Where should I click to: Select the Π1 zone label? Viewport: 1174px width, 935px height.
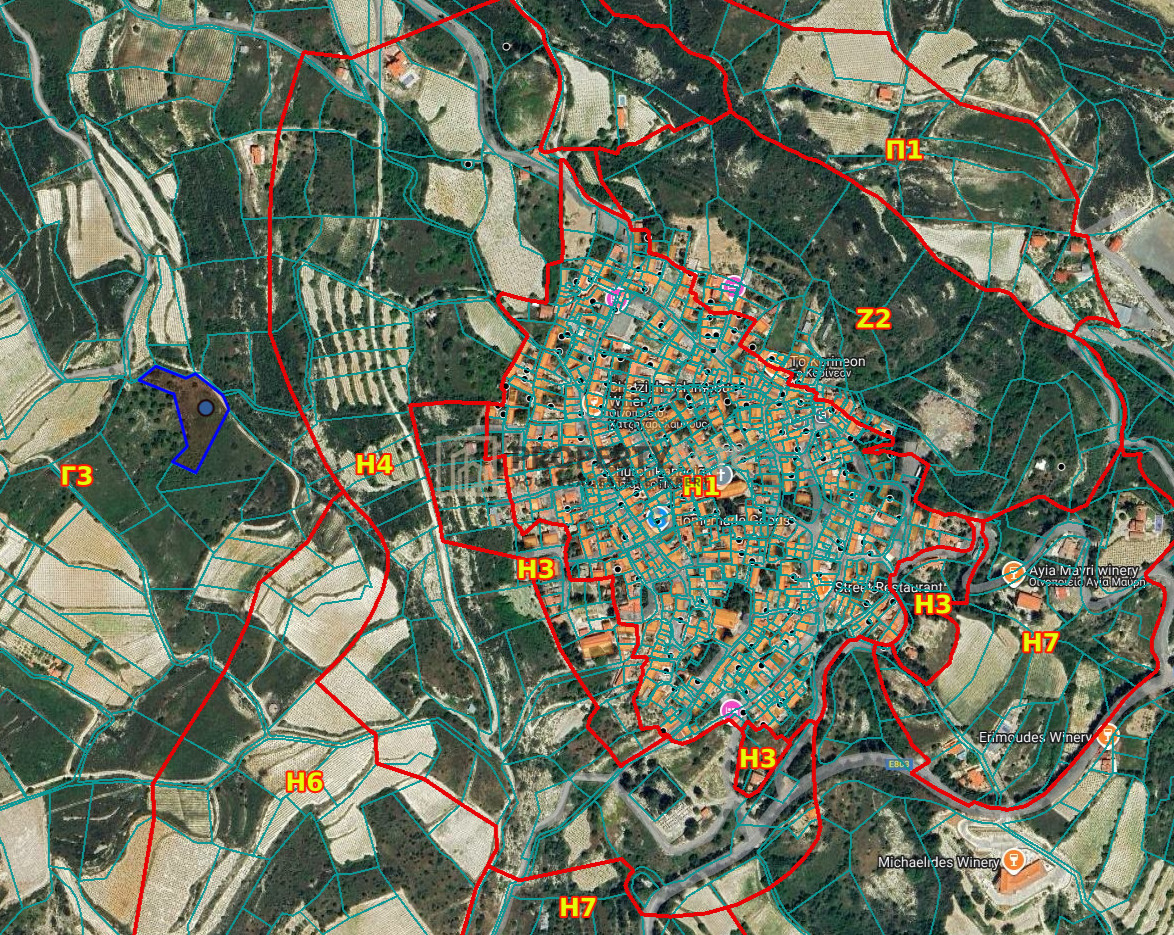[904, 150]
